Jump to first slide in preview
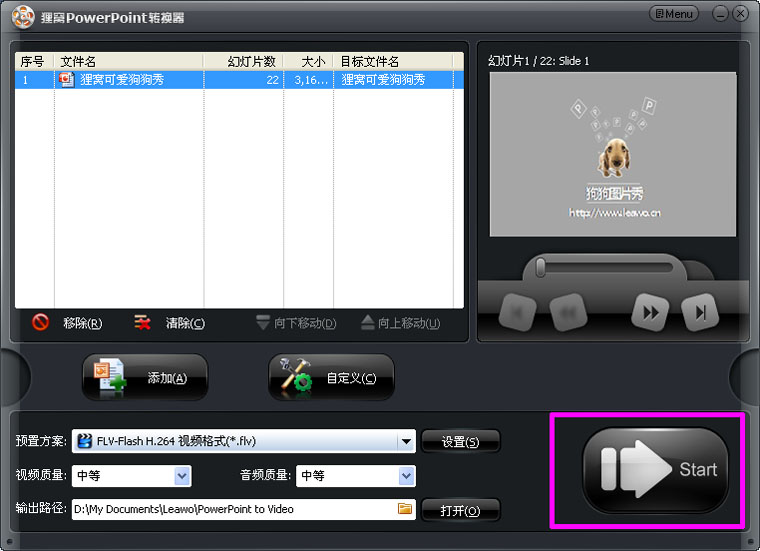This screenshot has width=760, height=551. (517, 313)
